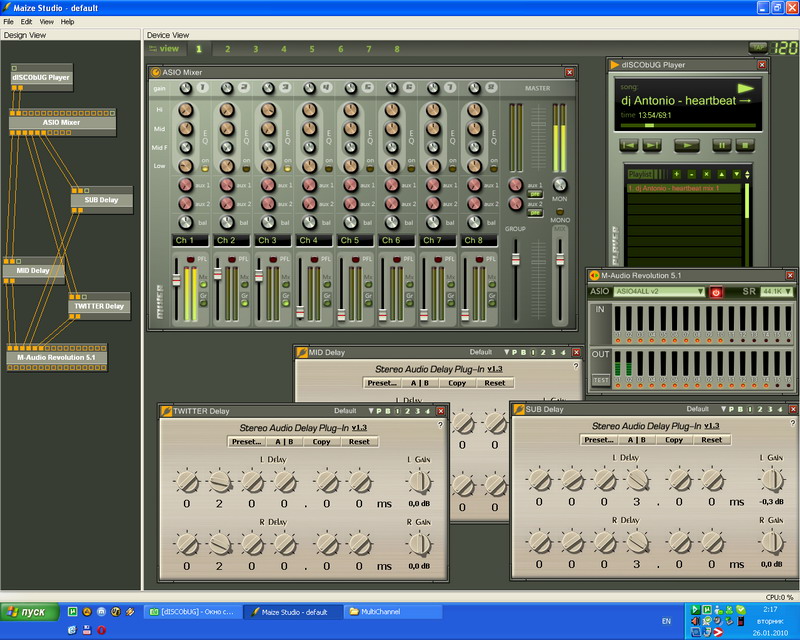Switch to device view tab 2
The width and height of the screenshot is (800, 640).
(227, 48)
